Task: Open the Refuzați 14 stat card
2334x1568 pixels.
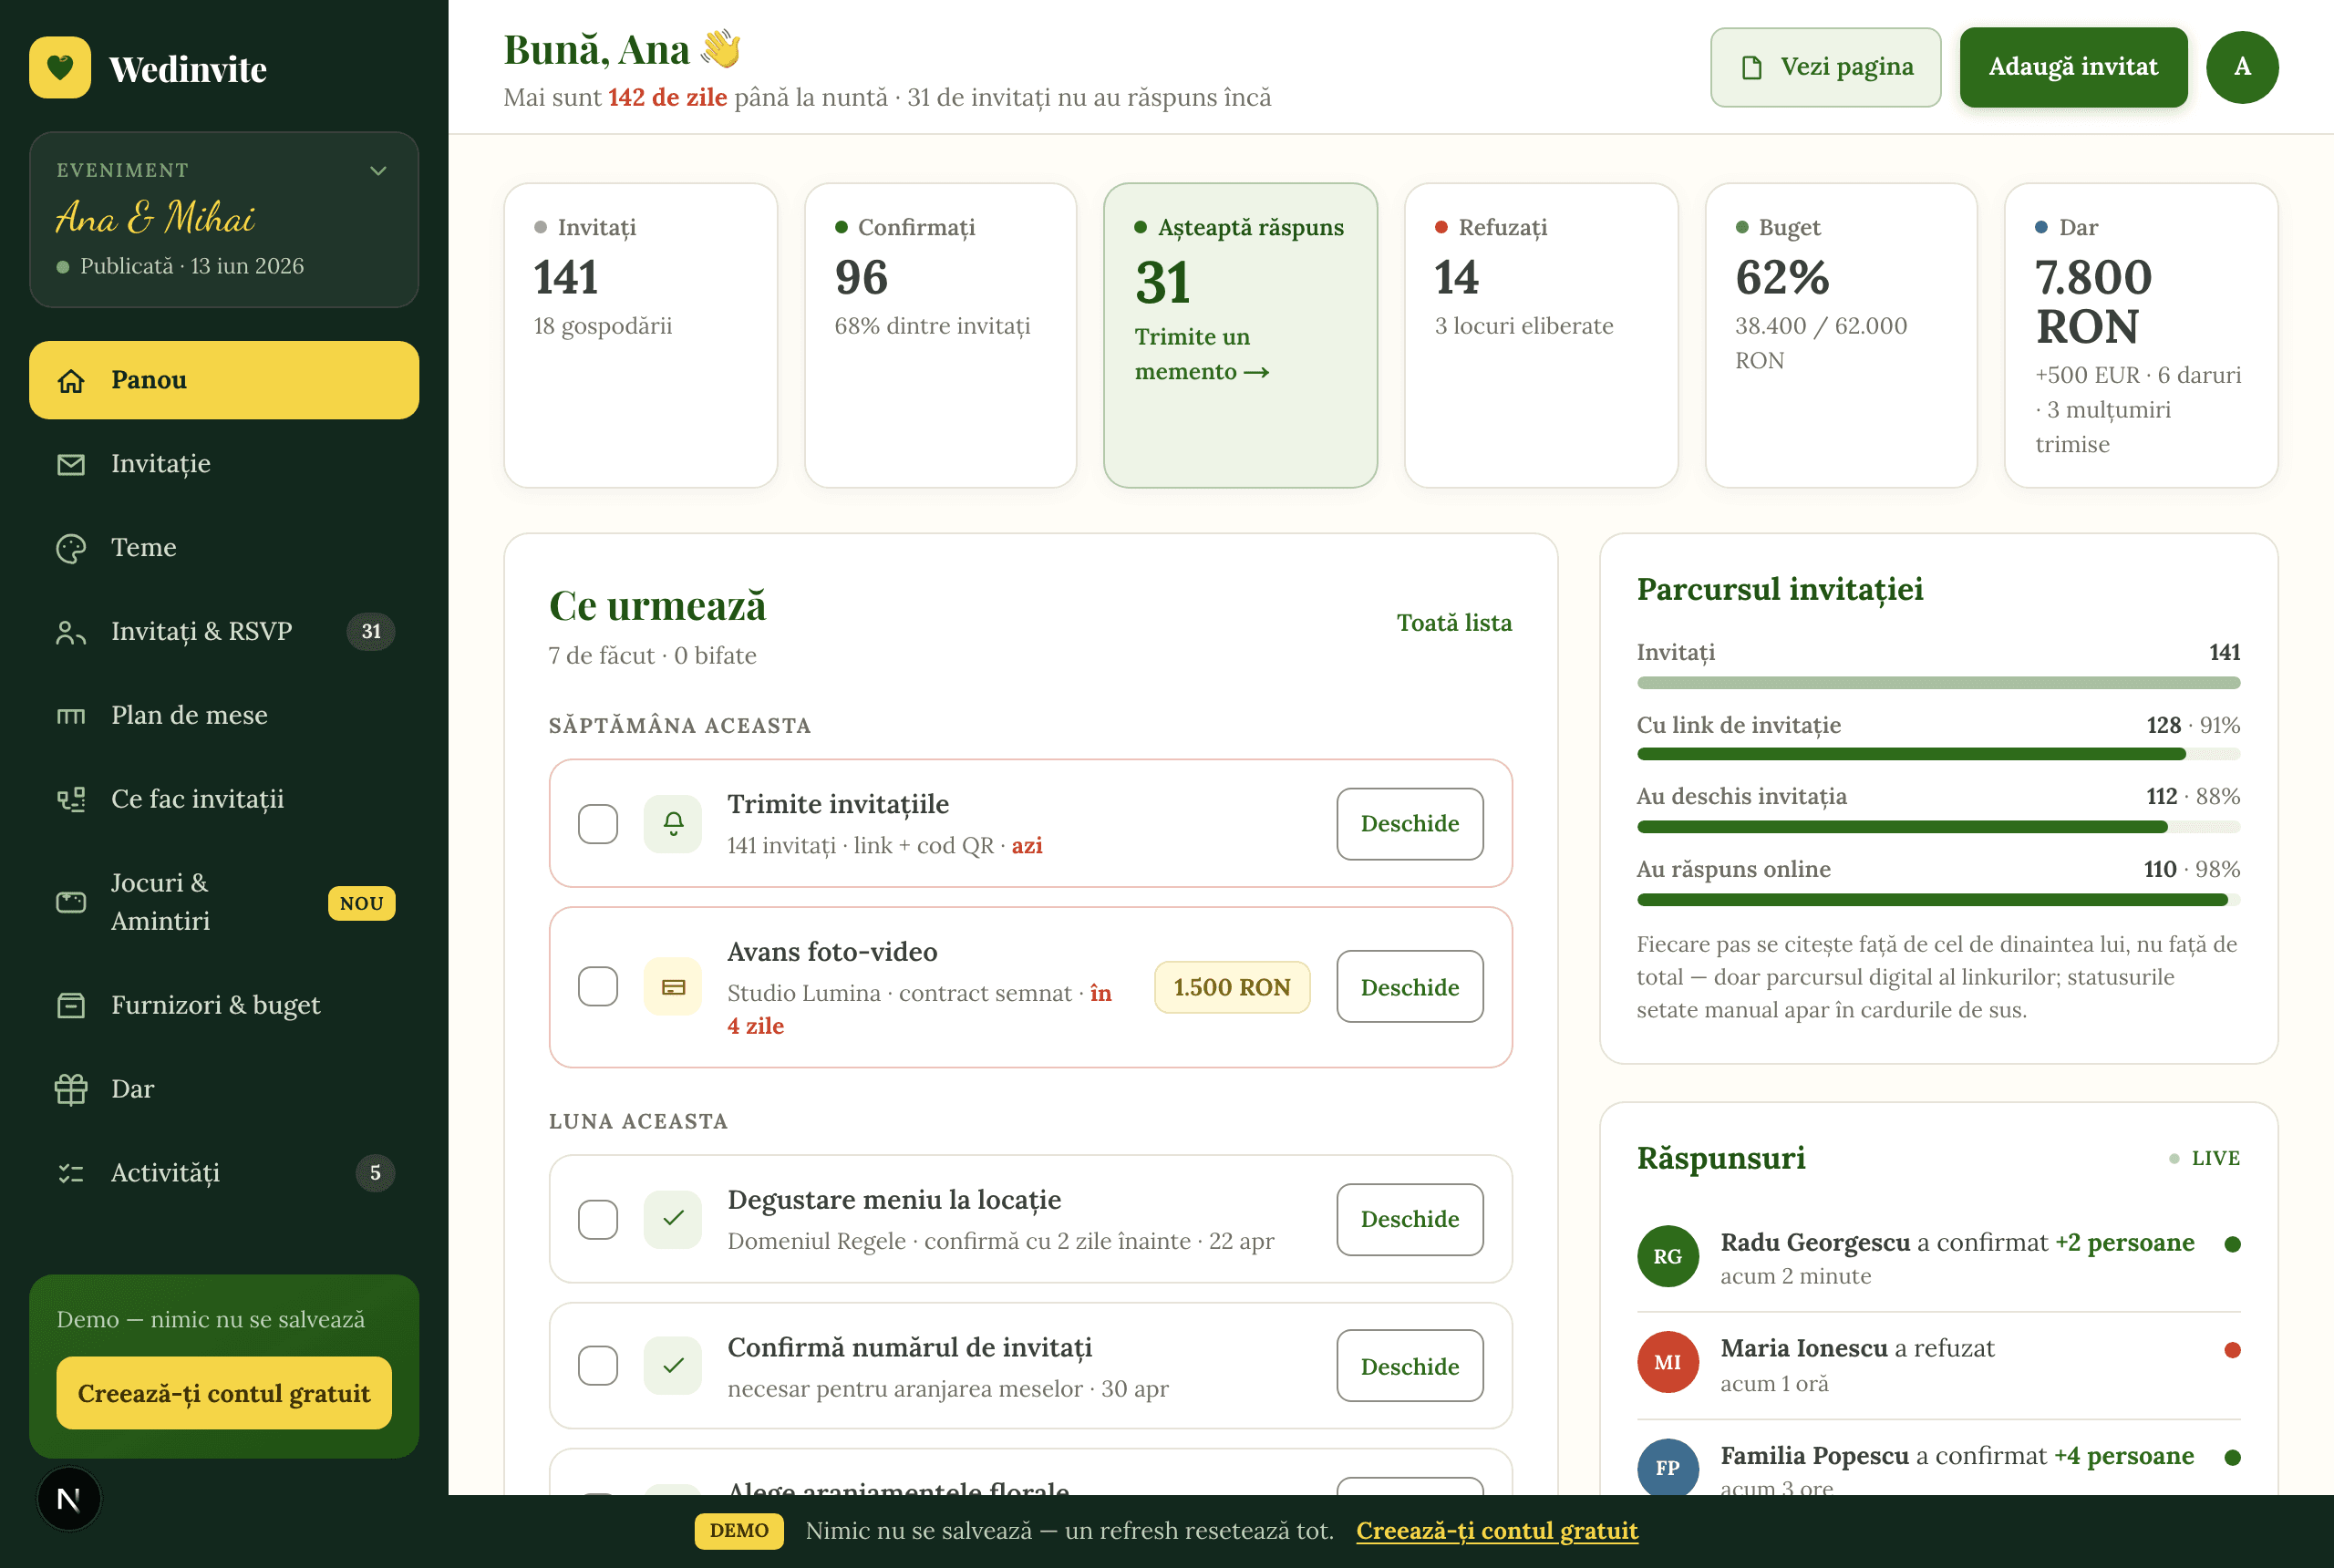Action: pyautogui.click(x=1541, y=335)
